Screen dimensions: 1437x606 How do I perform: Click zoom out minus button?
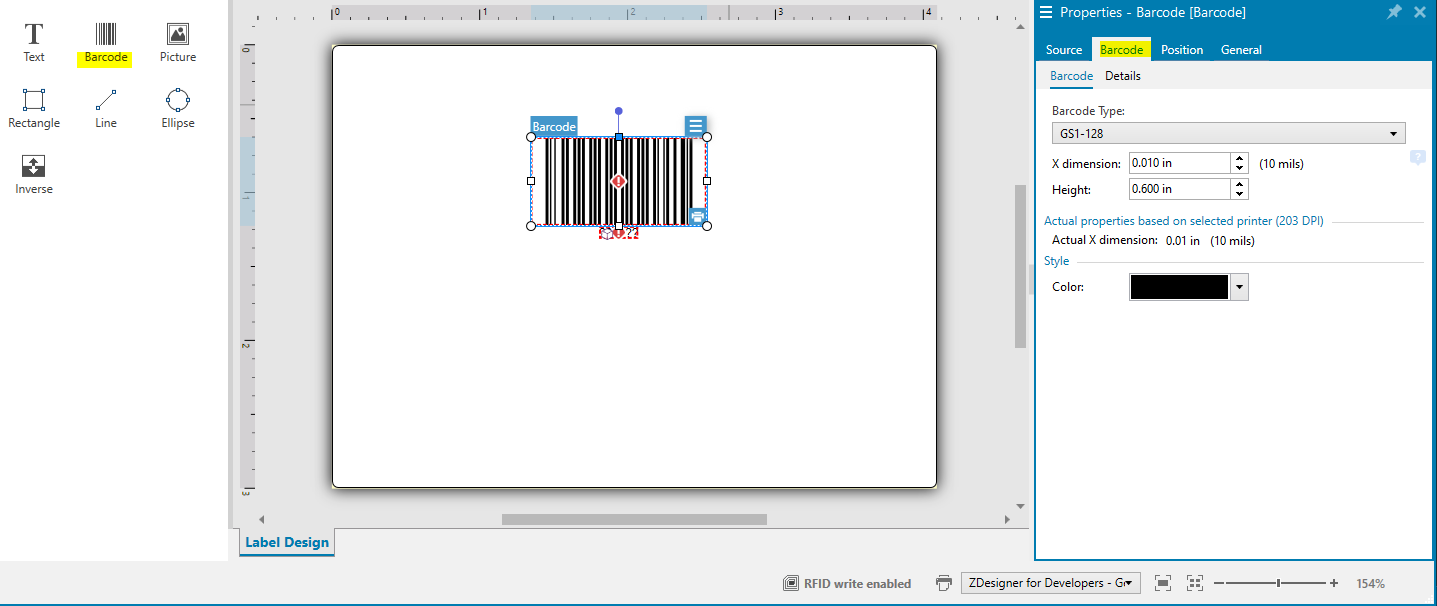[x=1219, y=583]
